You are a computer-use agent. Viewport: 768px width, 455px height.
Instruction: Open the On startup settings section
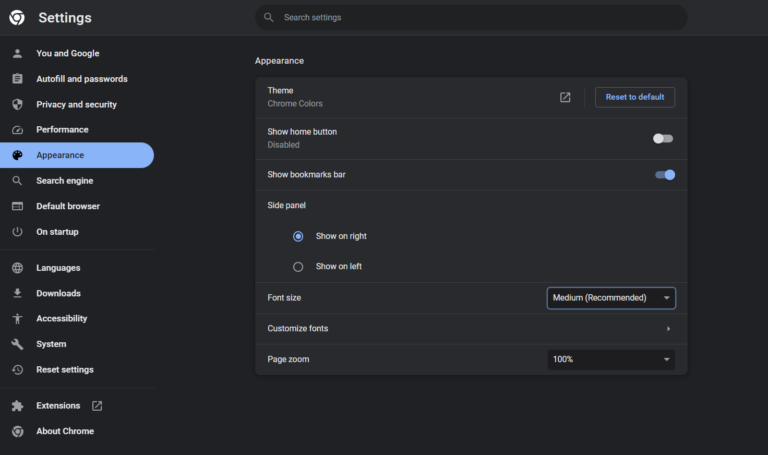(x=57, y=232)
